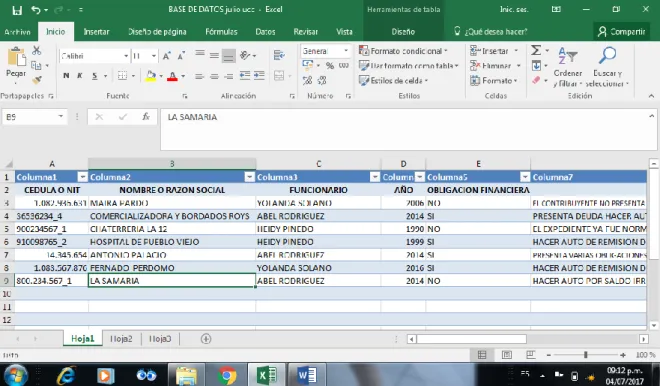Toggle italic (K) formatting
Viewport: 660px width, 386px height.
point(80,76)
